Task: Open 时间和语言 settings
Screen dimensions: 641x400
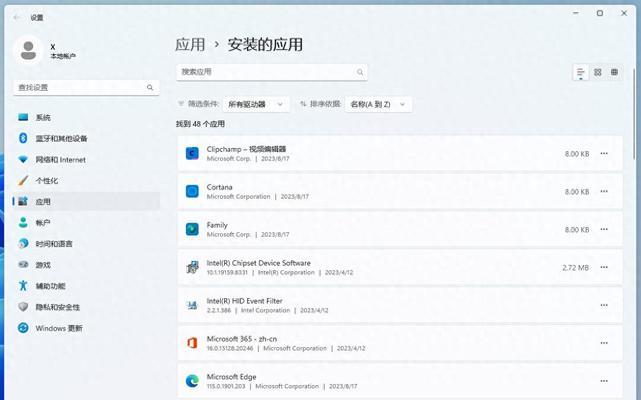Action: (x=86, y=244)
